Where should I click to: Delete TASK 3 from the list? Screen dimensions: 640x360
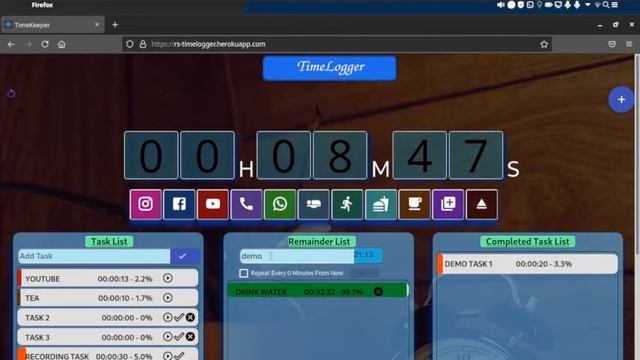point(190,337)
